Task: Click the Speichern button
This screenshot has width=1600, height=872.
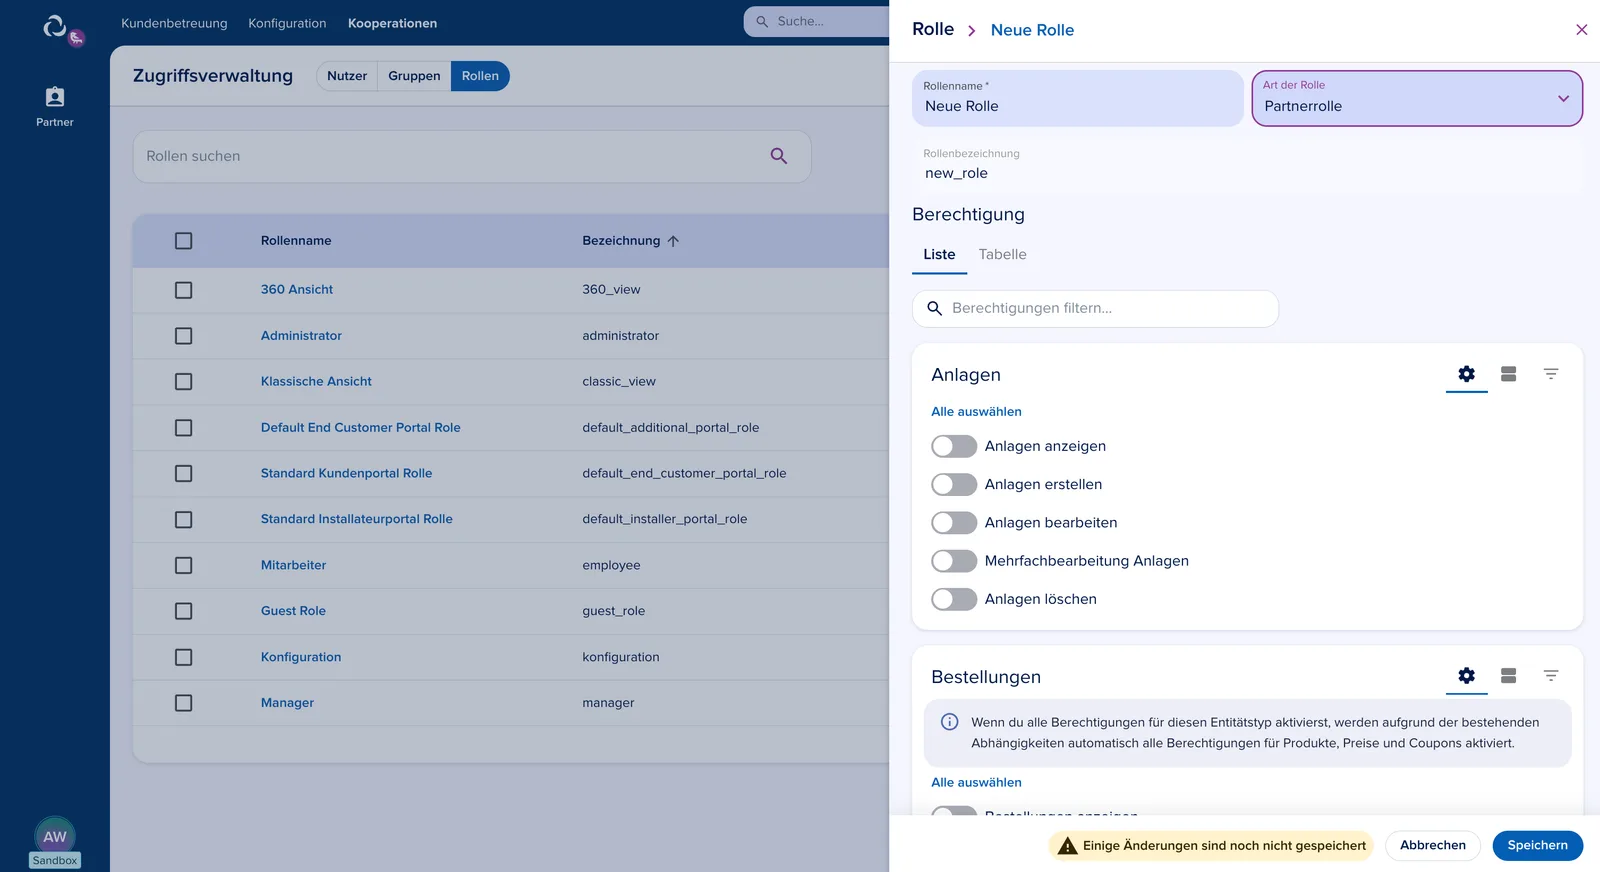Action: 1537,846
